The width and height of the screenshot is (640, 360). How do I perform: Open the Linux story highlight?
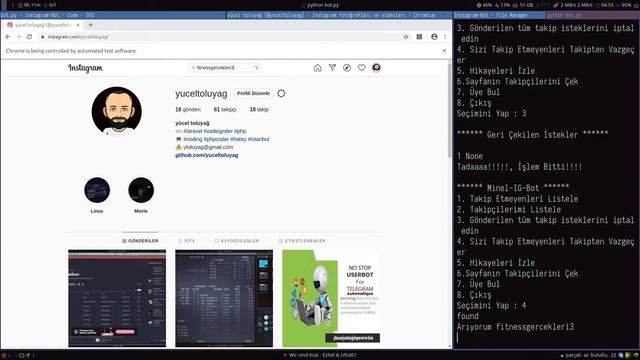coord(97,190)
